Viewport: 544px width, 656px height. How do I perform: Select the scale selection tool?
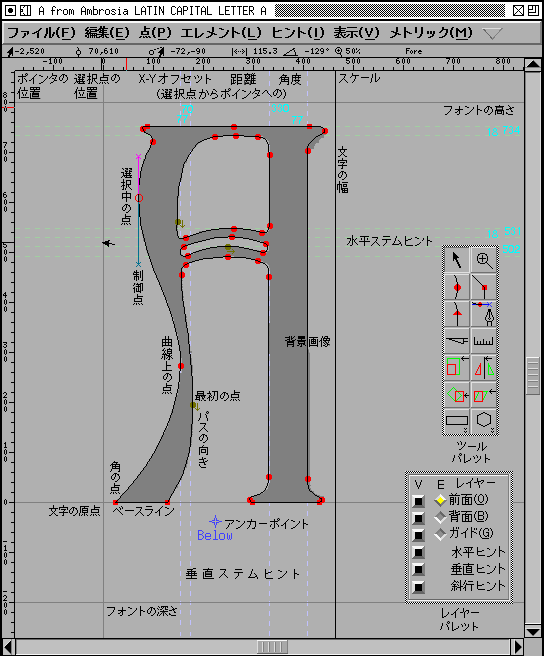point(457,367)
